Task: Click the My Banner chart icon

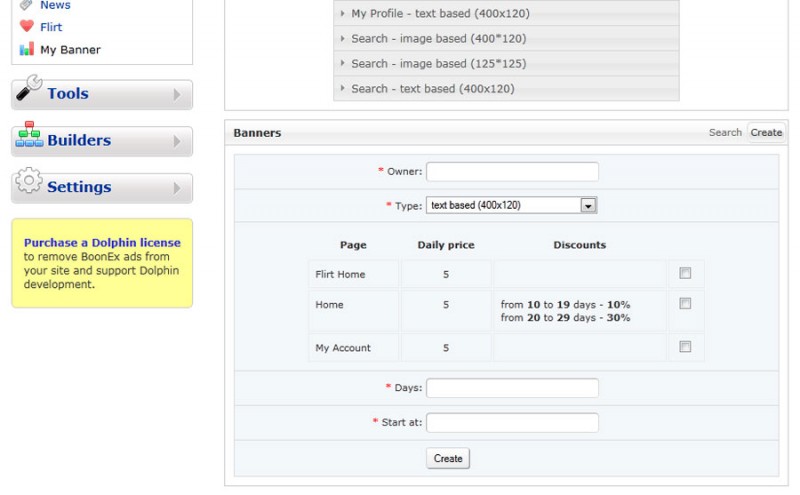Action: (x=27, y=49)
